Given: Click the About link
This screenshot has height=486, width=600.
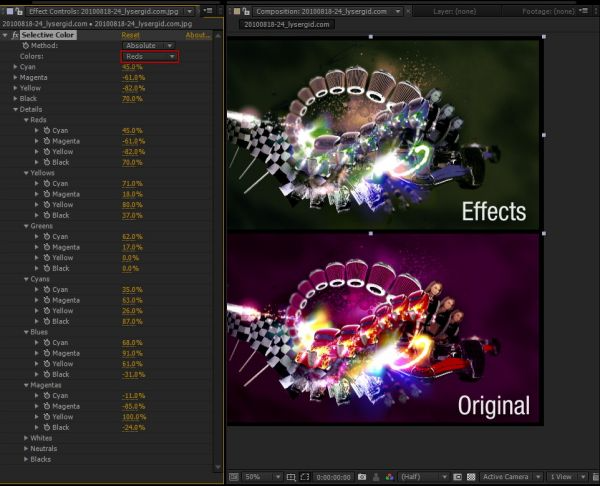Looking at the screenshot, I should click(x=198, y=35).
